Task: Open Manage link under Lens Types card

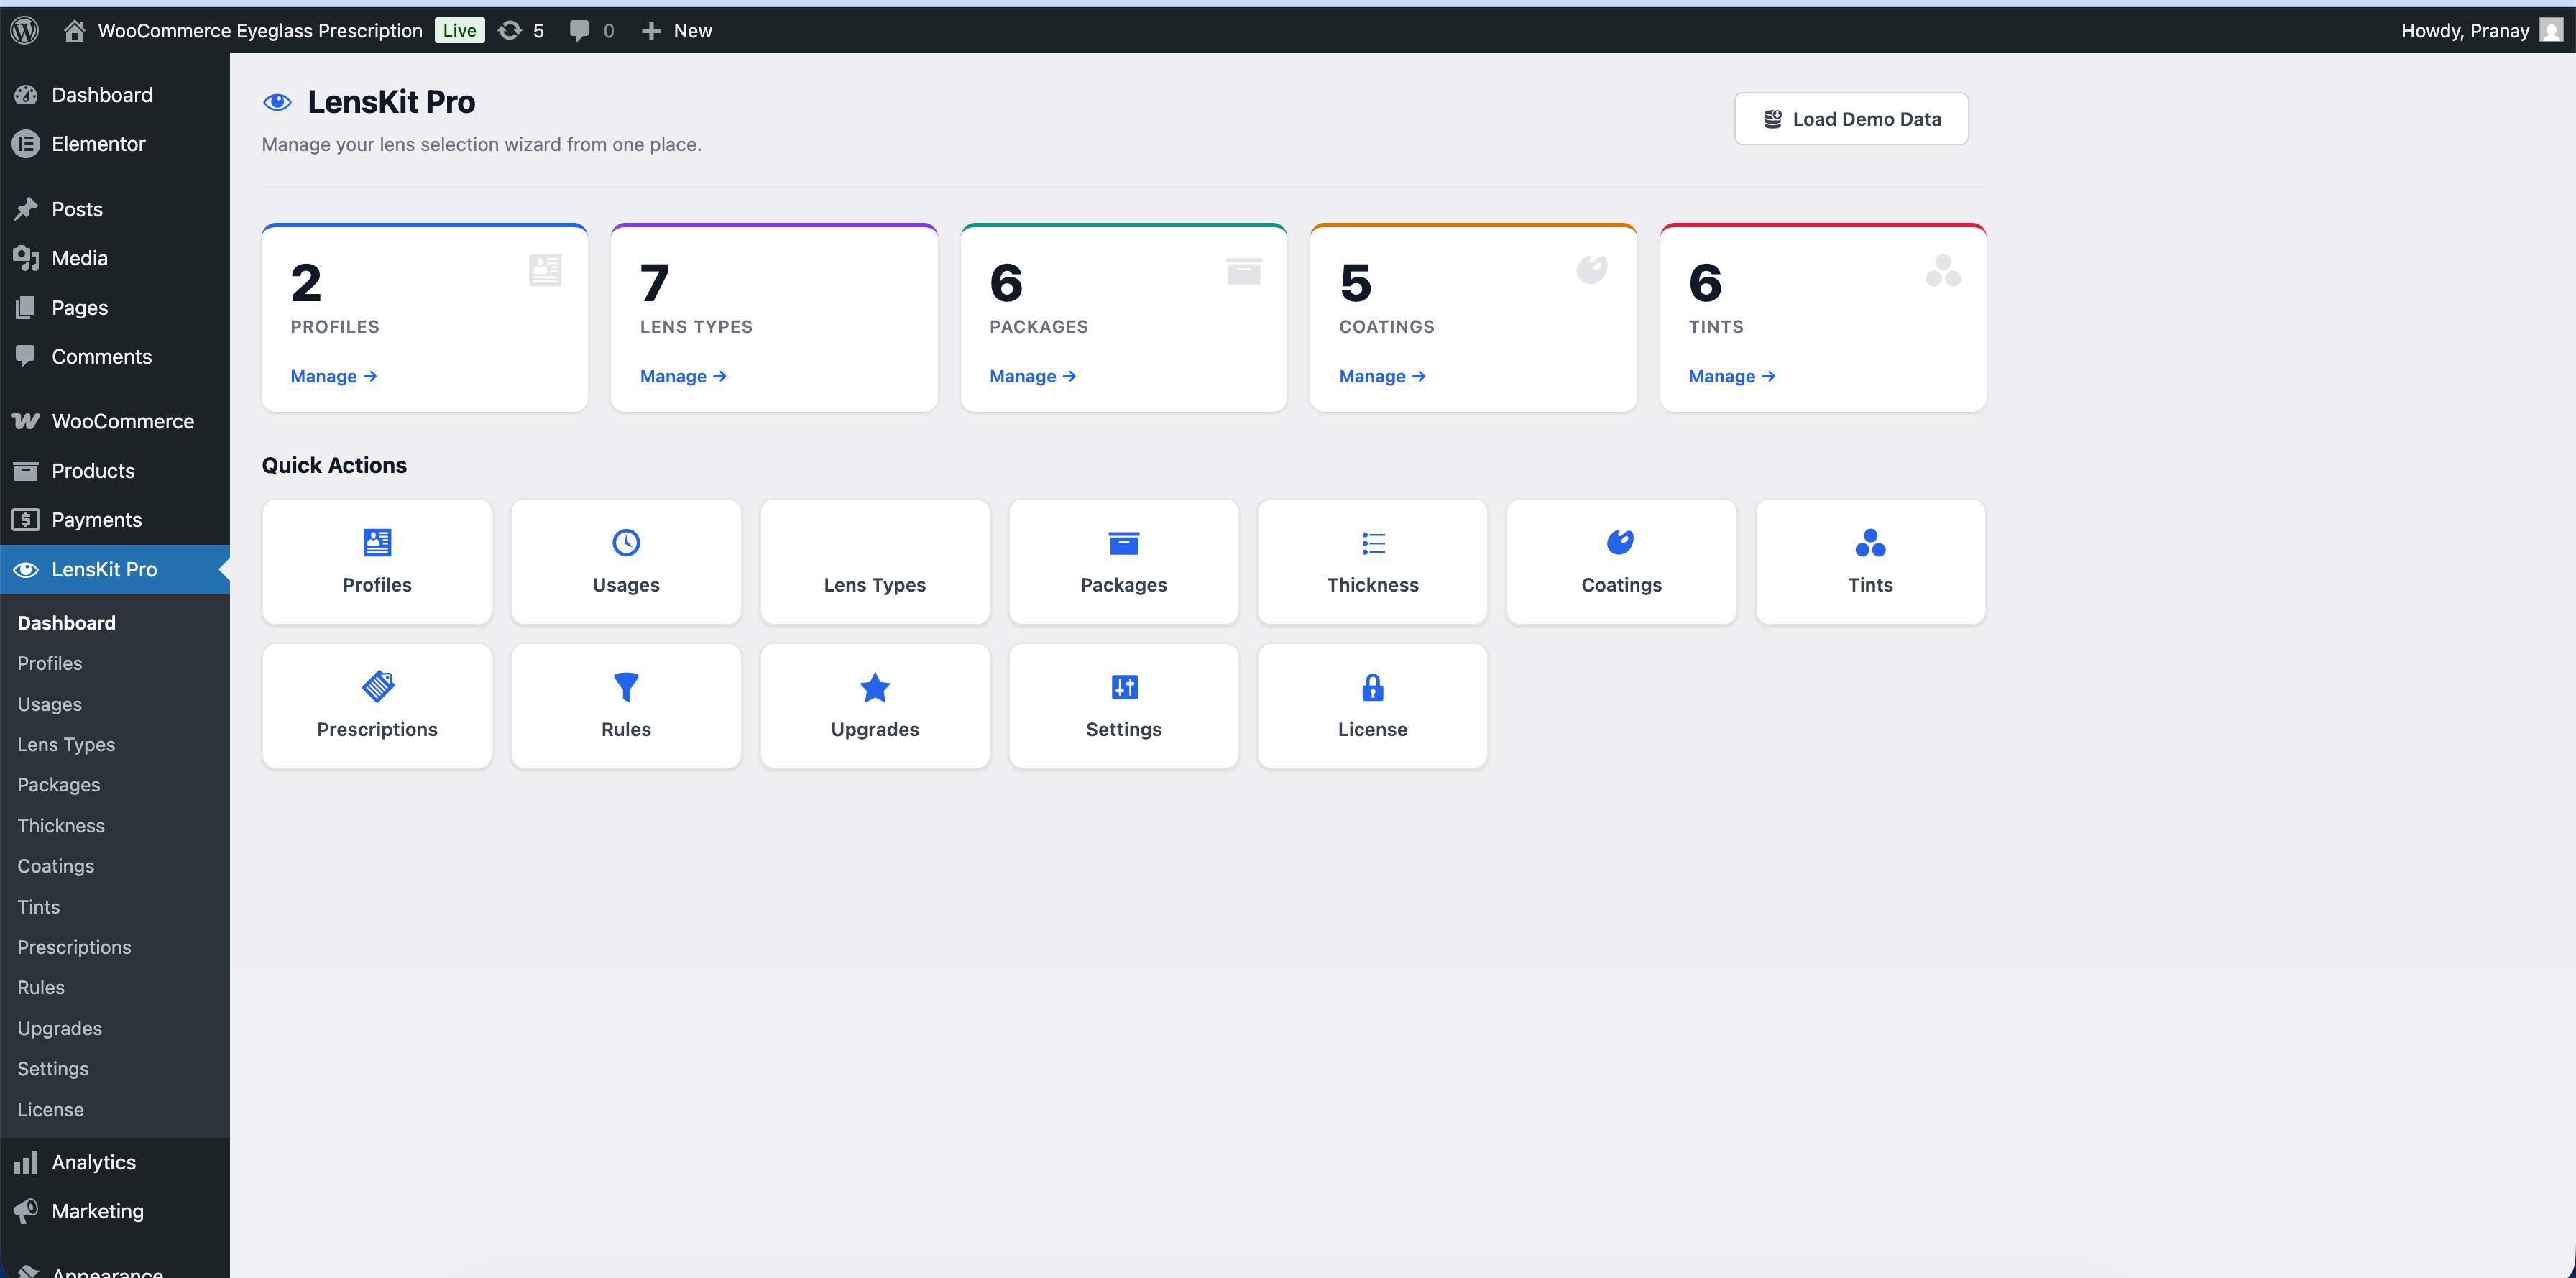Action: [682, 376]
